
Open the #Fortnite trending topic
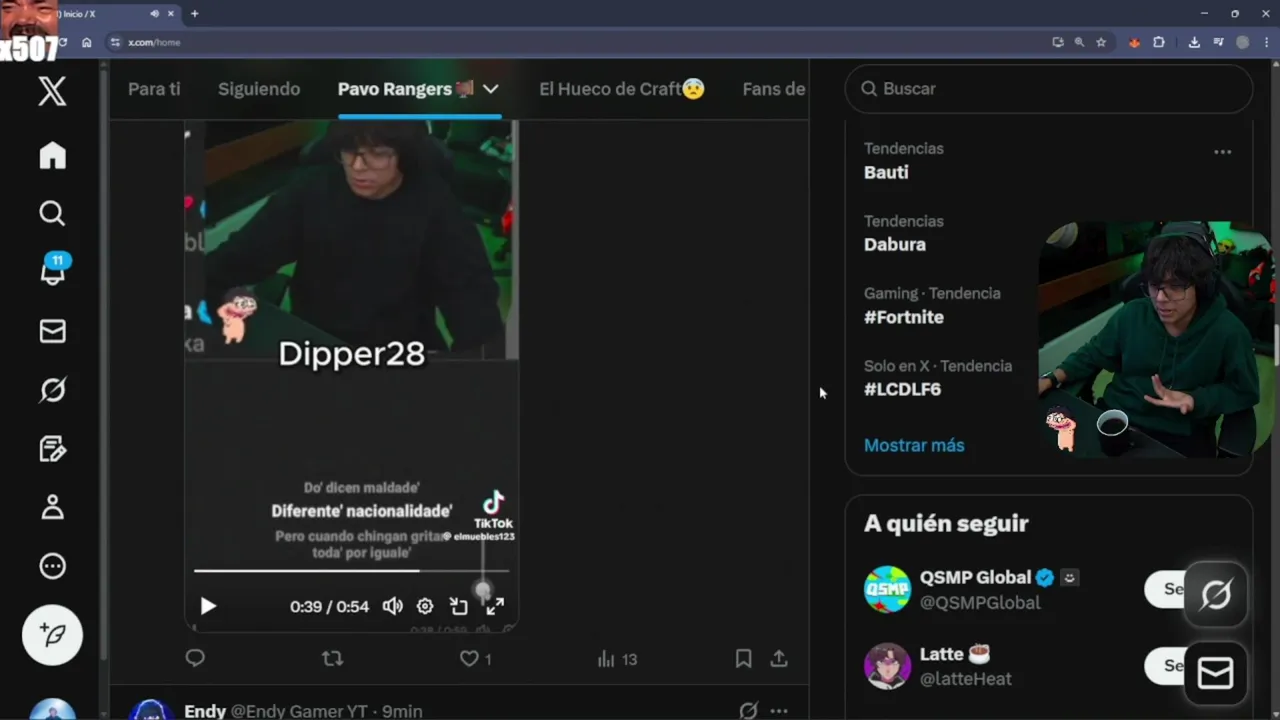(904, 317)
